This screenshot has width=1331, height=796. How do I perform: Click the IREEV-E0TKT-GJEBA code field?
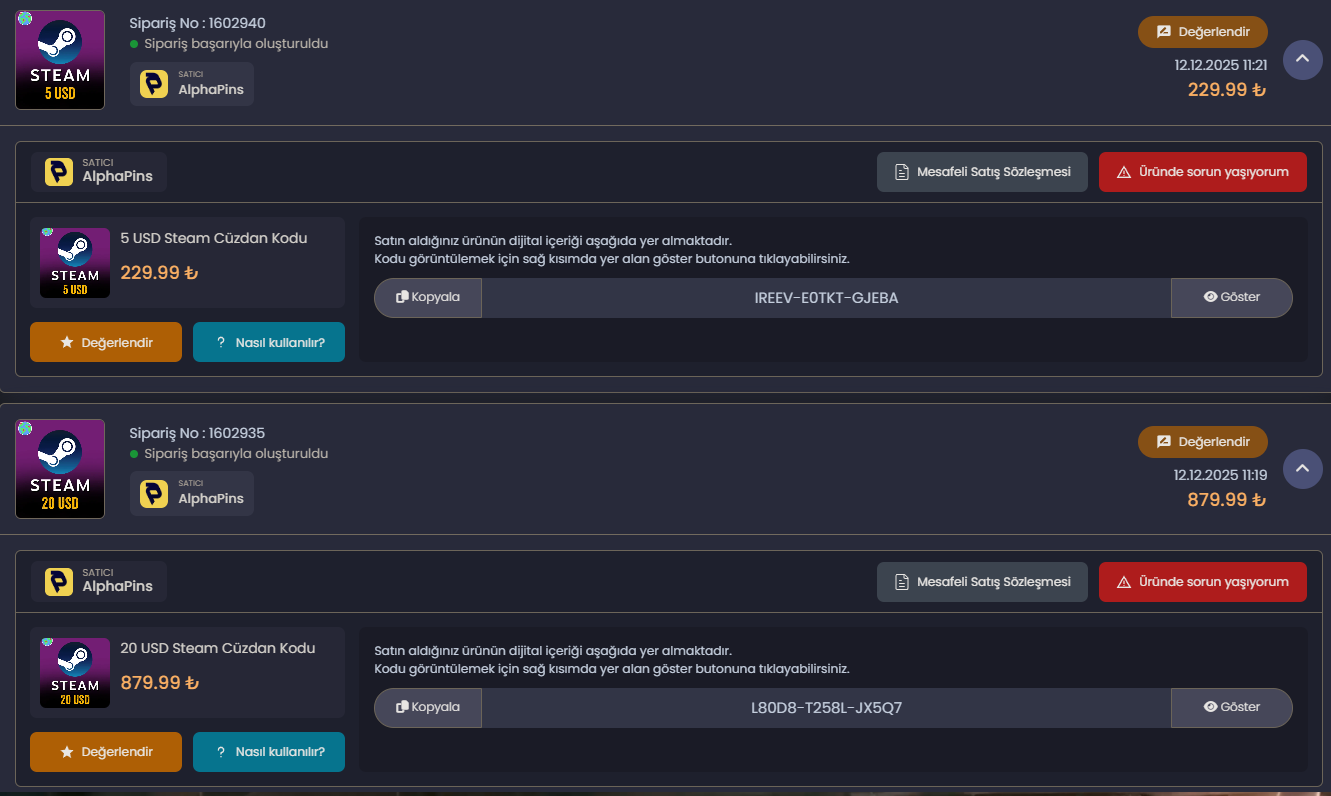coord(826,298)
